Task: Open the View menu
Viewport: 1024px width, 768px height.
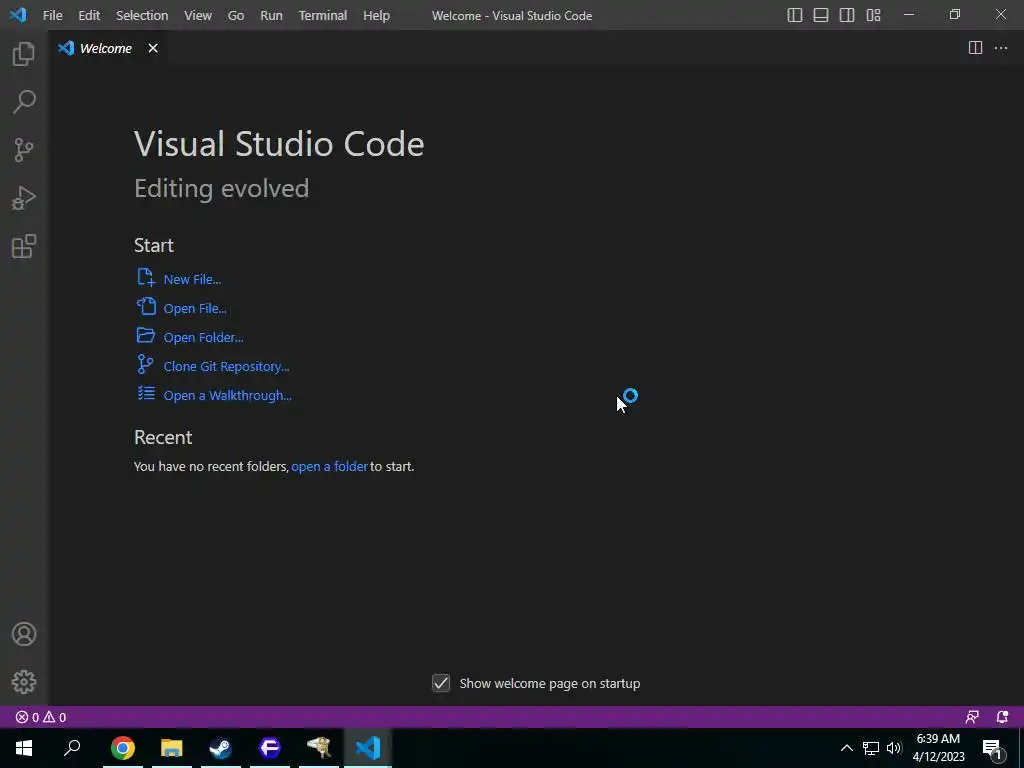Action: click(x=198, y=15)
